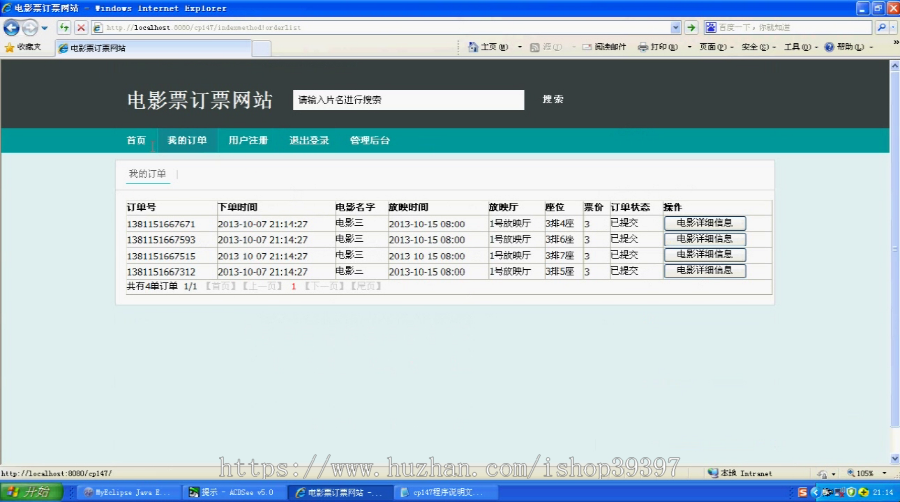The height and width of the screenshot is (502, 900).
Task: Click 电影详细信息 for order 1381151667671
Action: click(705, 223)
